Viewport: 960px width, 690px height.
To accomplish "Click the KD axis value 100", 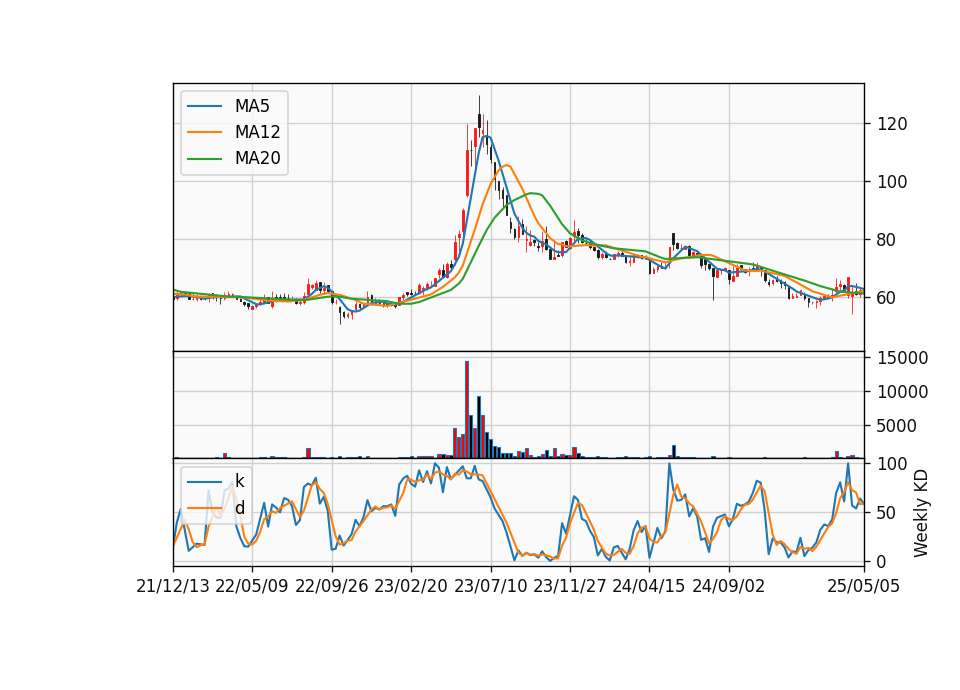I will click(892, 464).
